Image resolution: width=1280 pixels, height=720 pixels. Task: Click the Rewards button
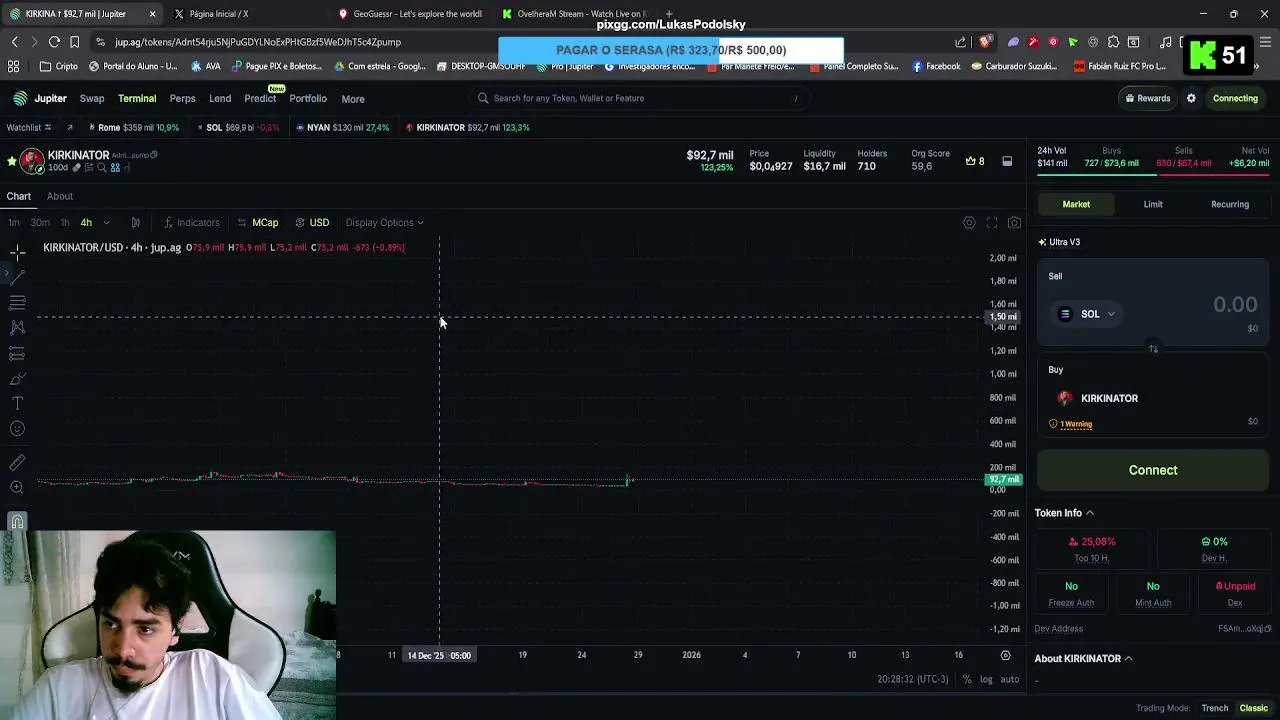[1147, 98]
